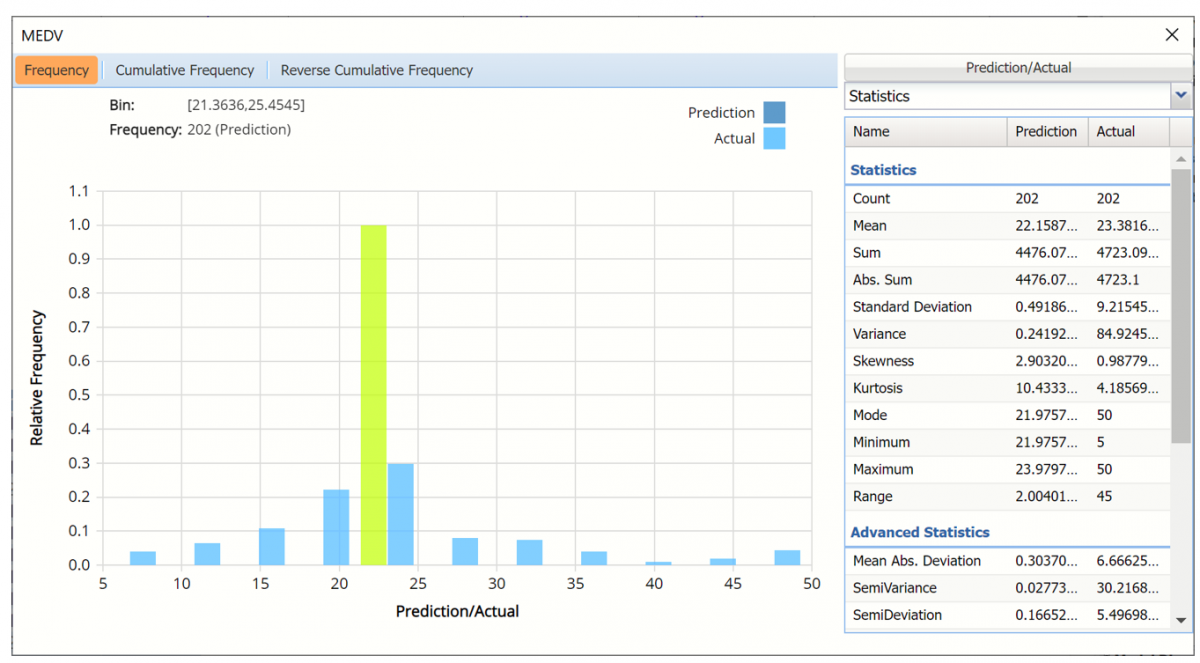Click the Actual legend color swatch

774,139
